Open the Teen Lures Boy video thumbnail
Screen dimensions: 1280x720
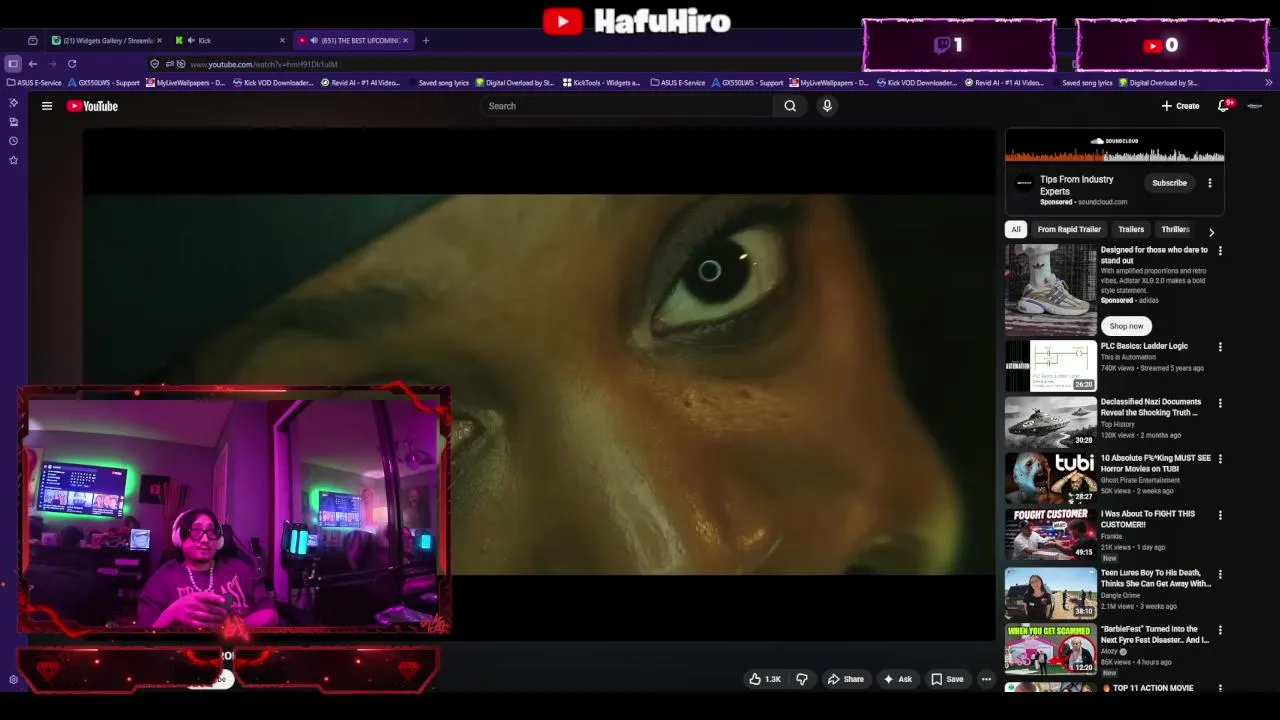1051,593
